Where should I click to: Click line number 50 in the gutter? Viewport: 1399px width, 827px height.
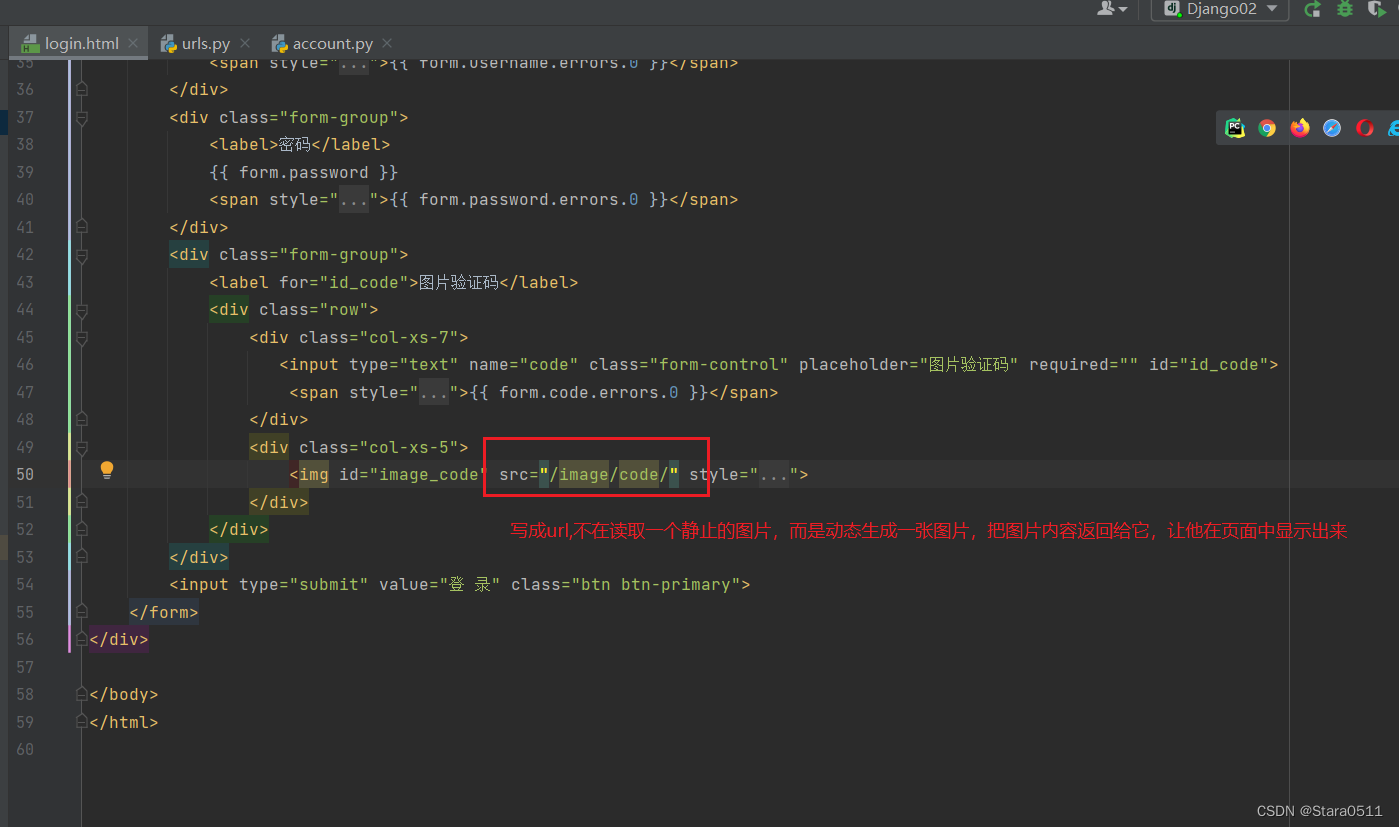point(24,475)
